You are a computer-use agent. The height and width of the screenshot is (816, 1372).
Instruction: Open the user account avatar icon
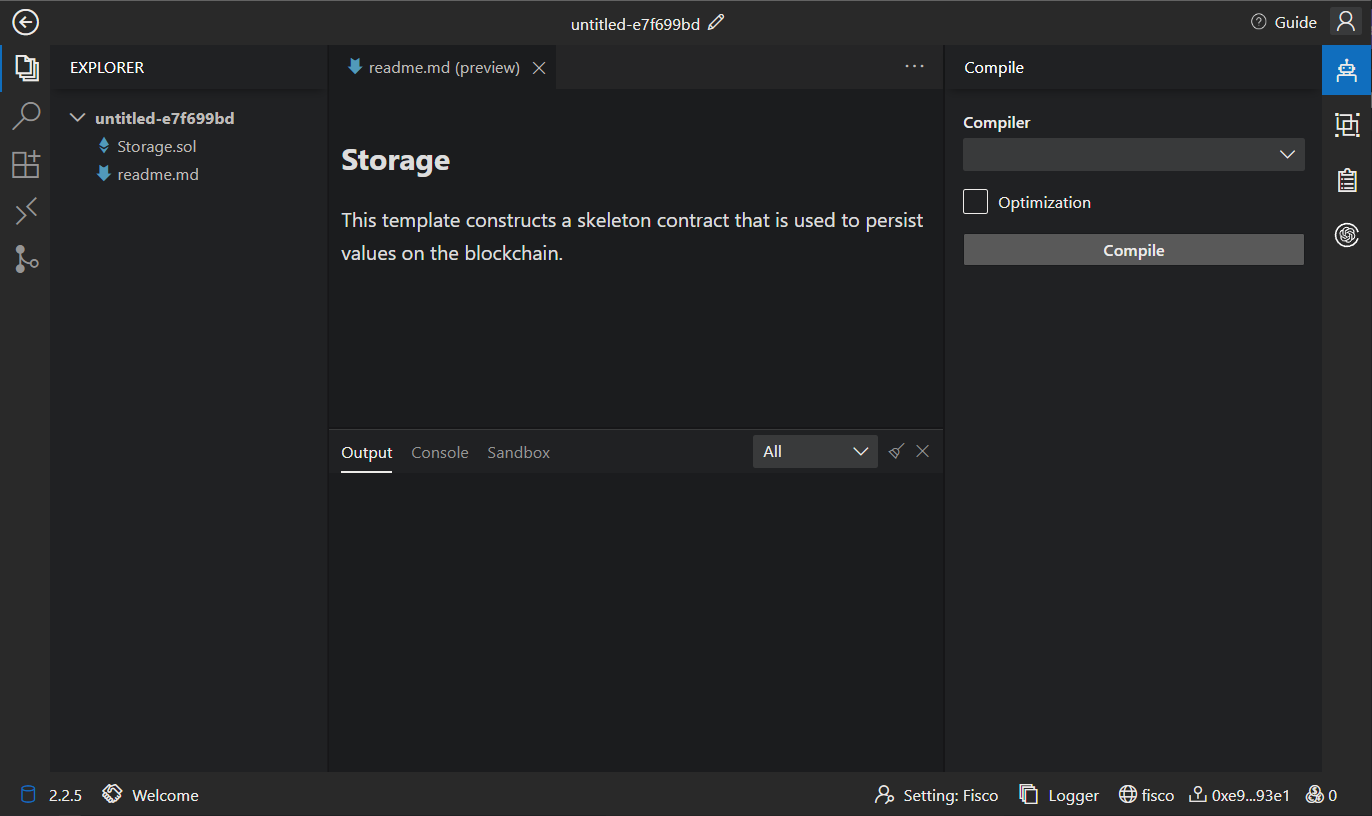coord(1345,22)
